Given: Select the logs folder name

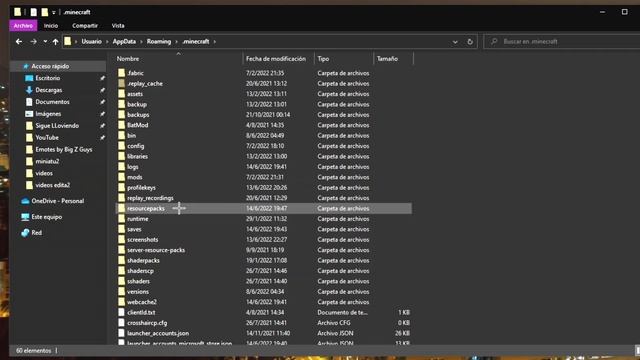Looking at the screenshot, I should (133, 167).
